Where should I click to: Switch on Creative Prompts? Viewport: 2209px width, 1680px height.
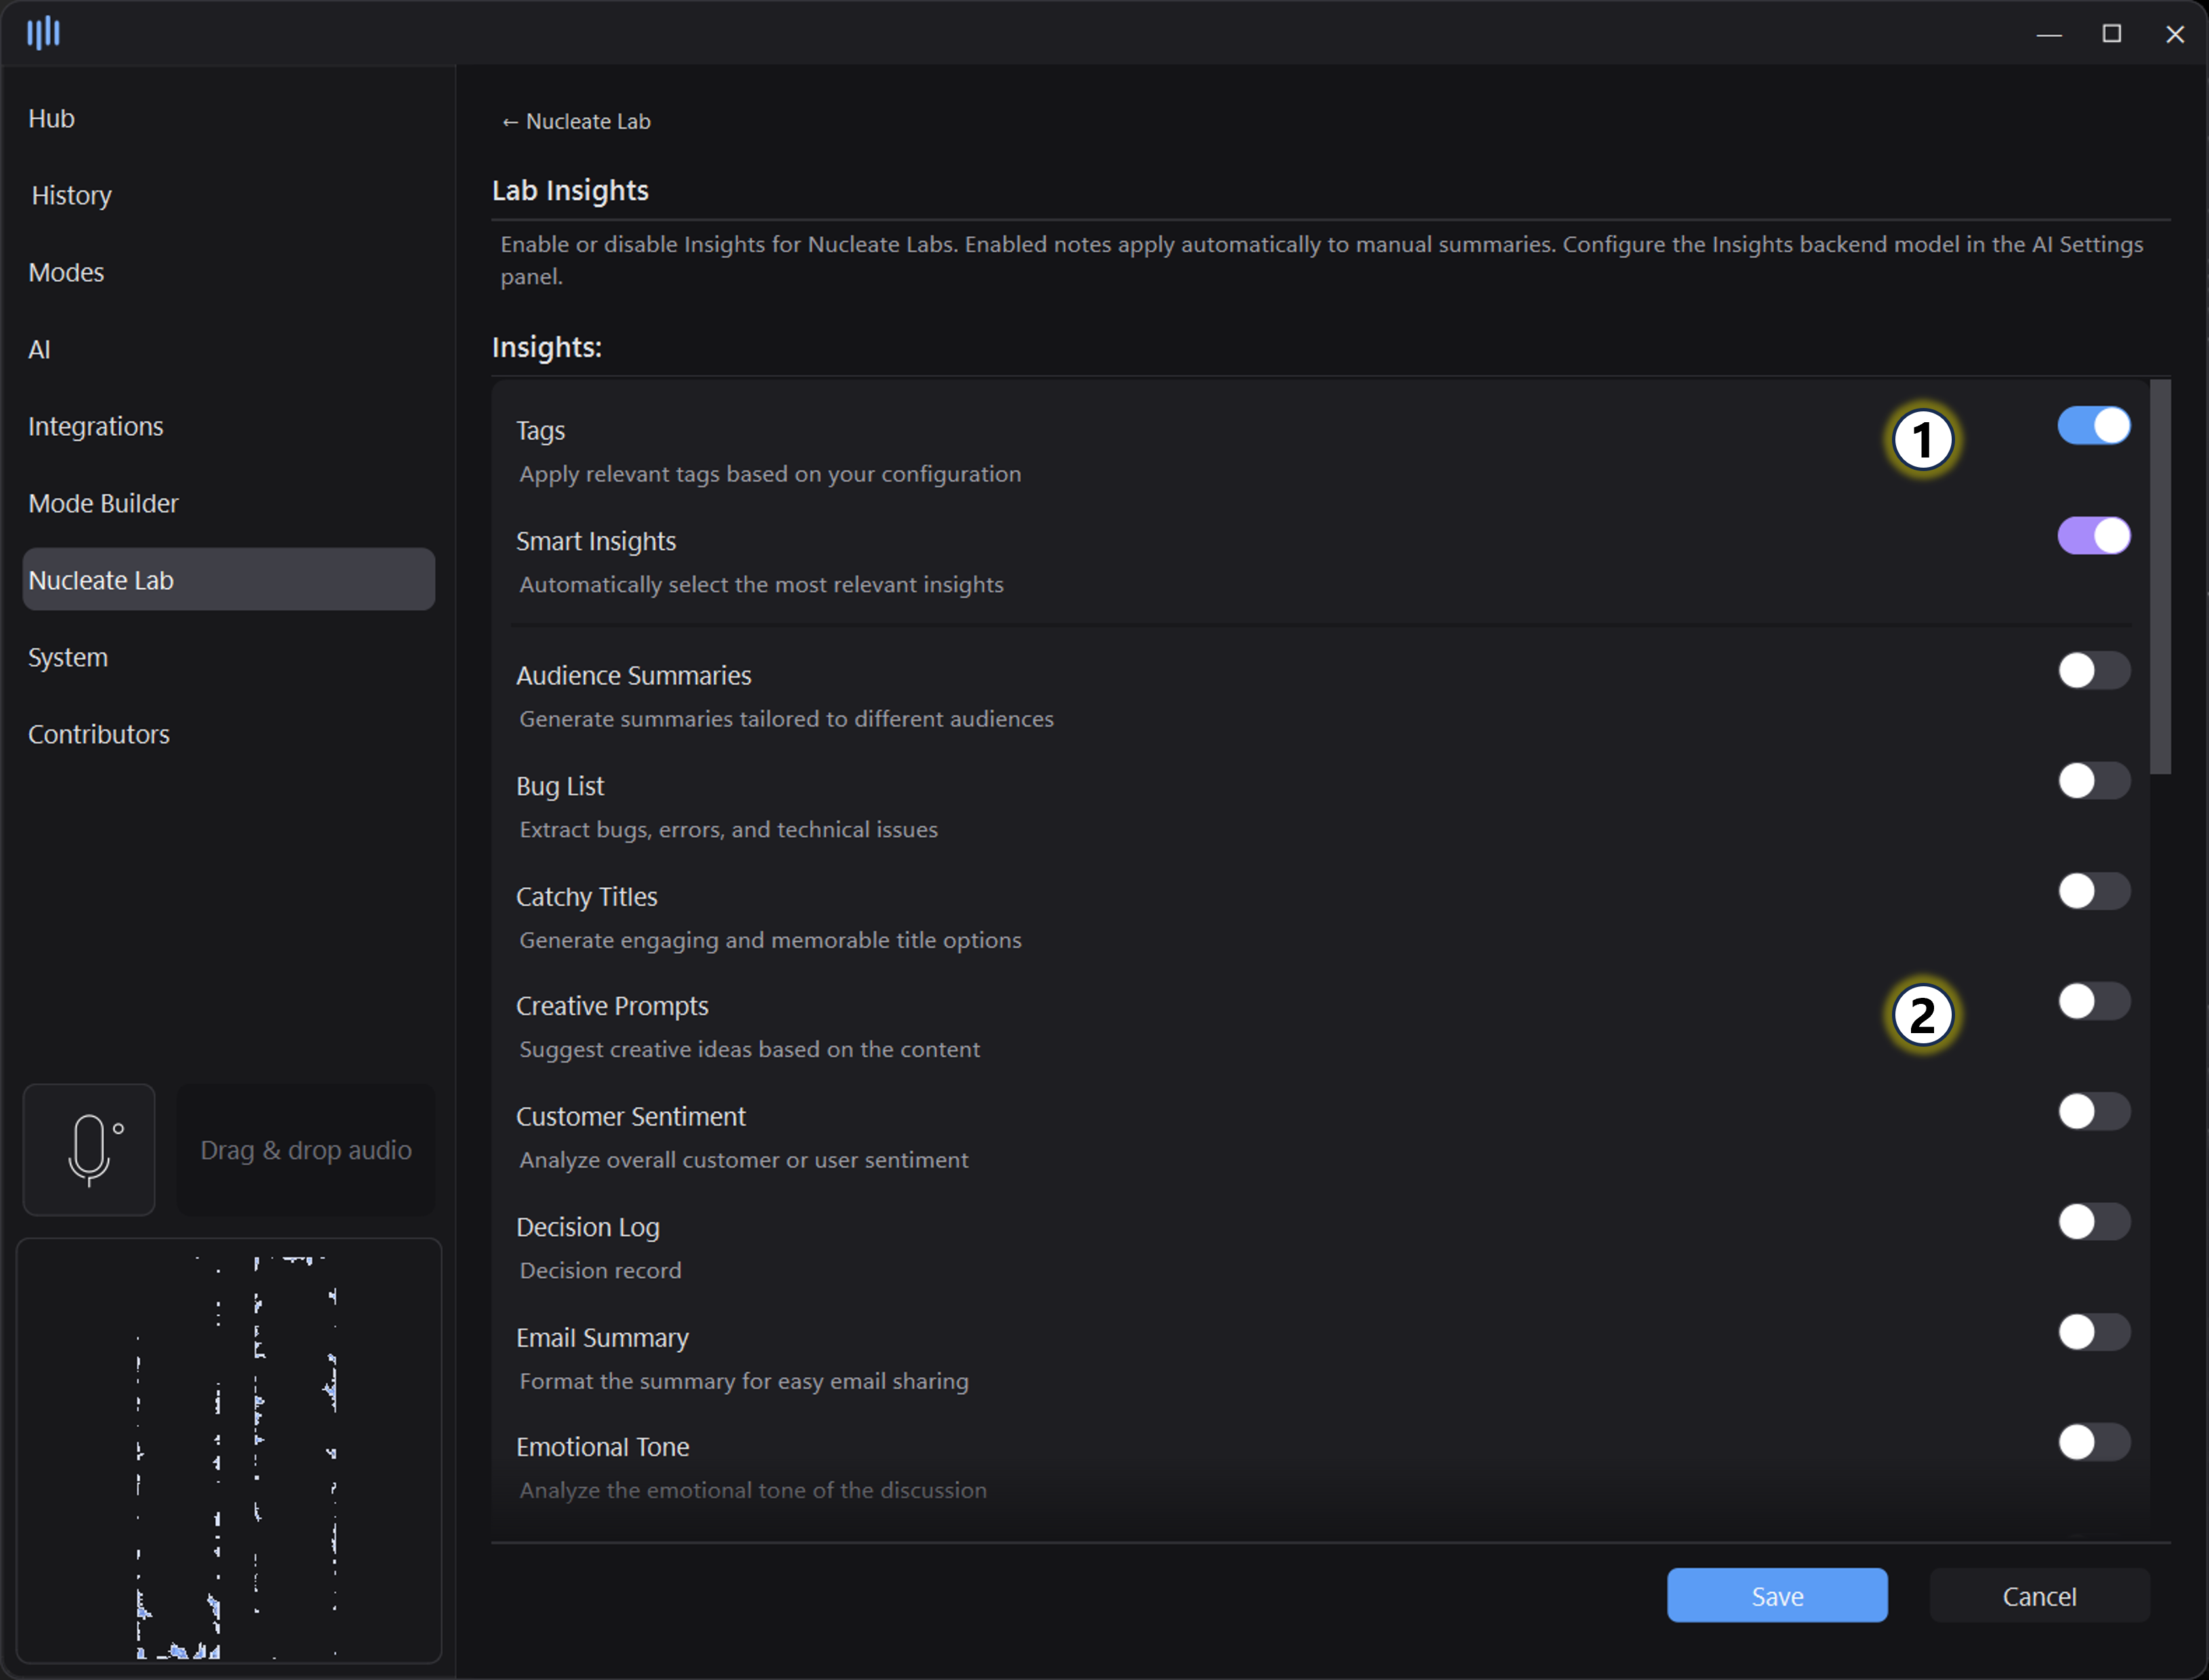(2093, 1001)
